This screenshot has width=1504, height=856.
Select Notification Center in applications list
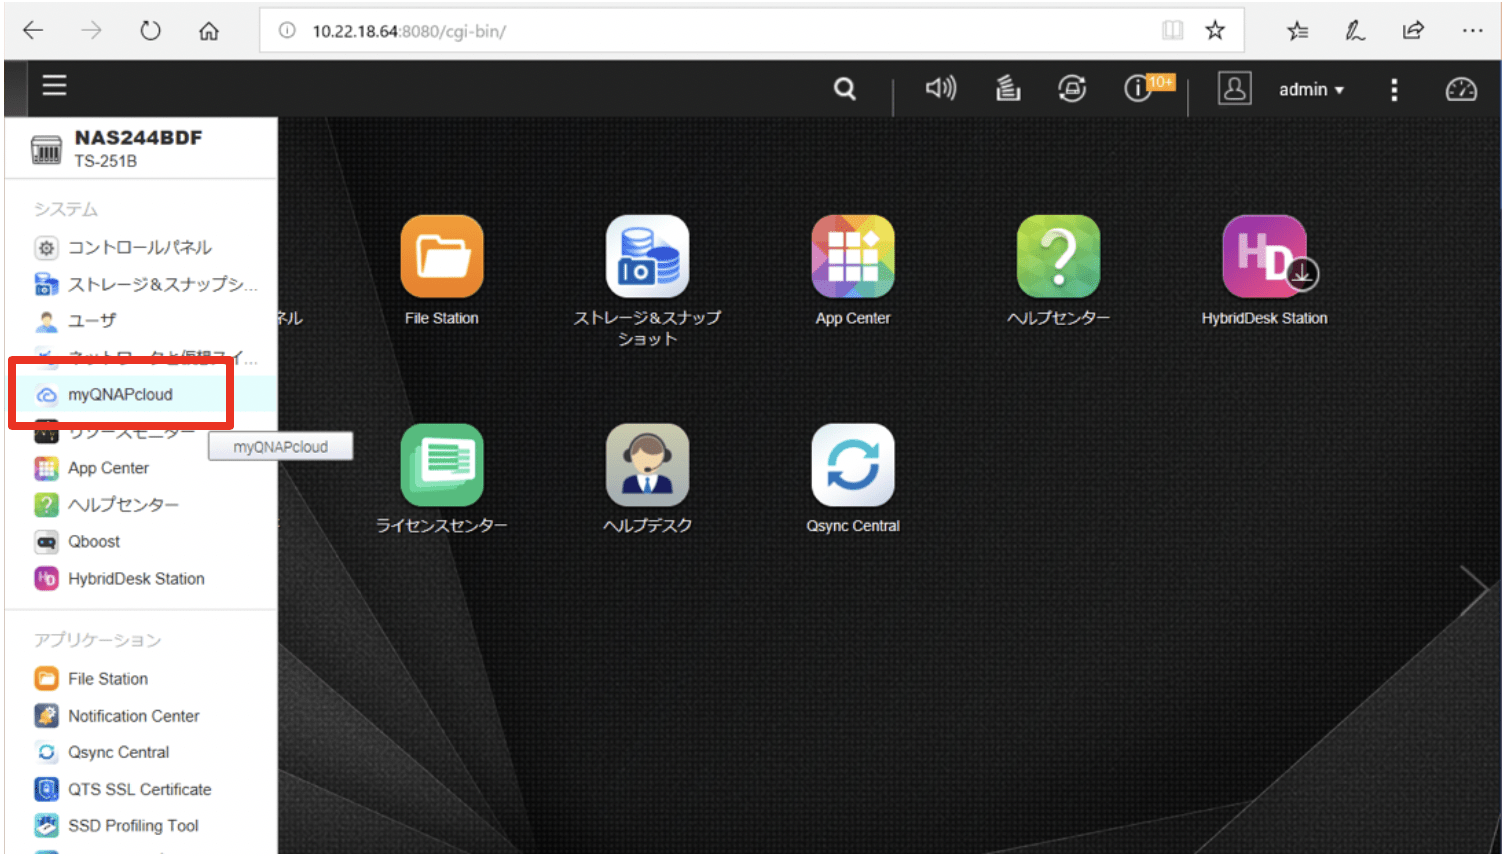140,716
